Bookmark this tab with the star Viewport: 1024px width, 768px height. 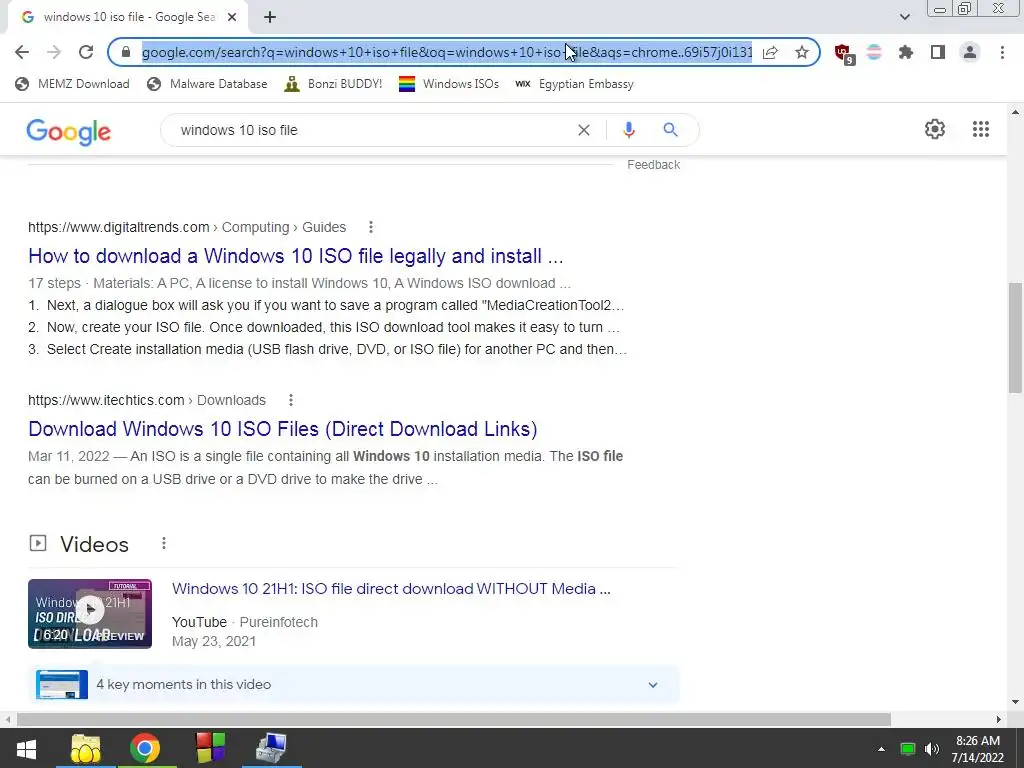[802, 52]
